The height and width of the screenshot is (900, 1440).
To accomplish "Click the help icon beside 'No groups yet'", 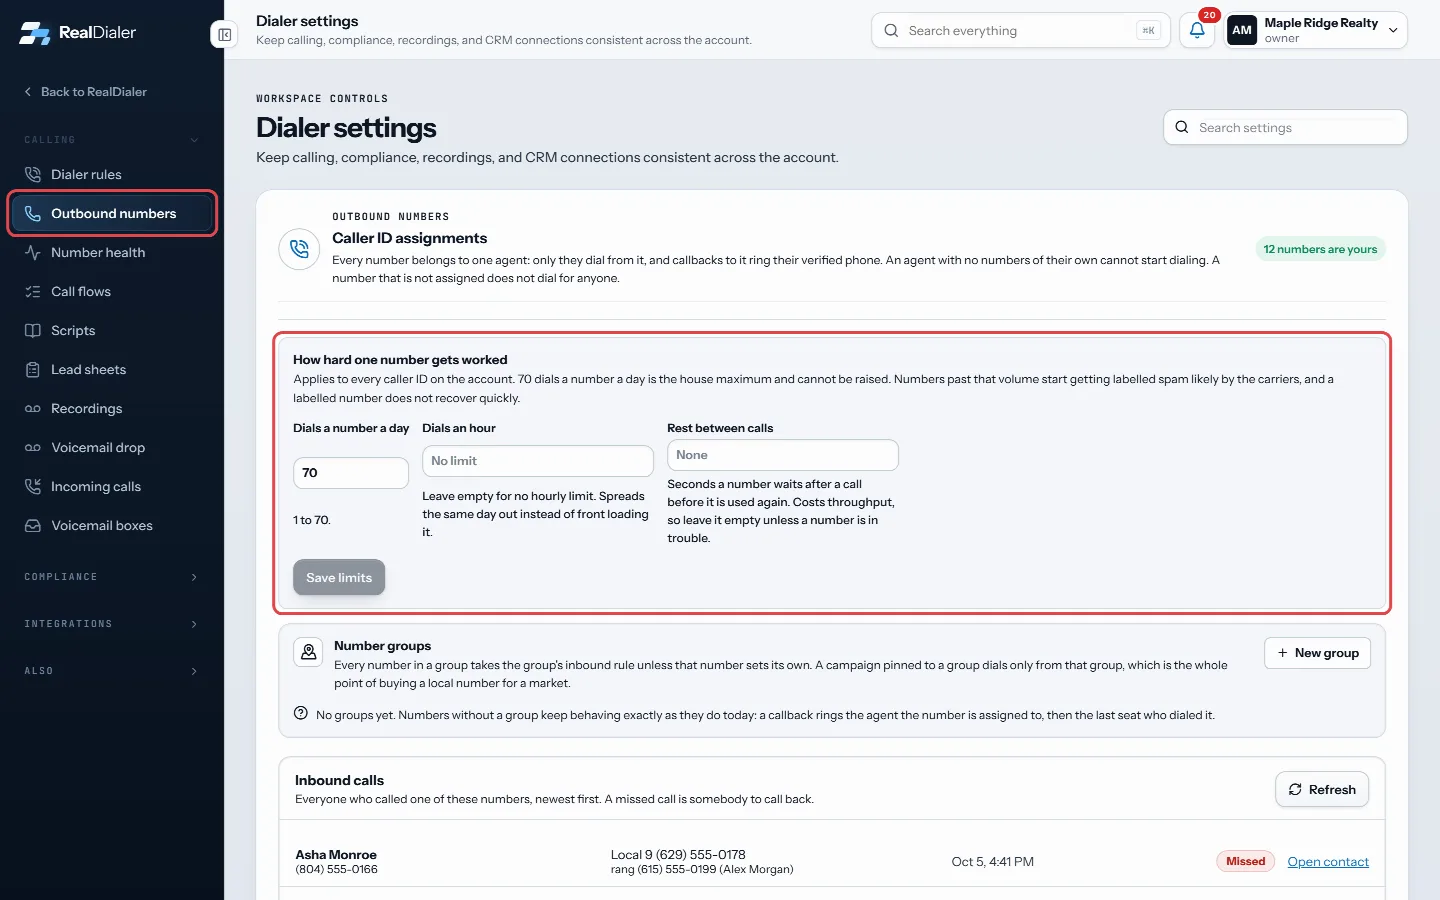I will point(301,714).
